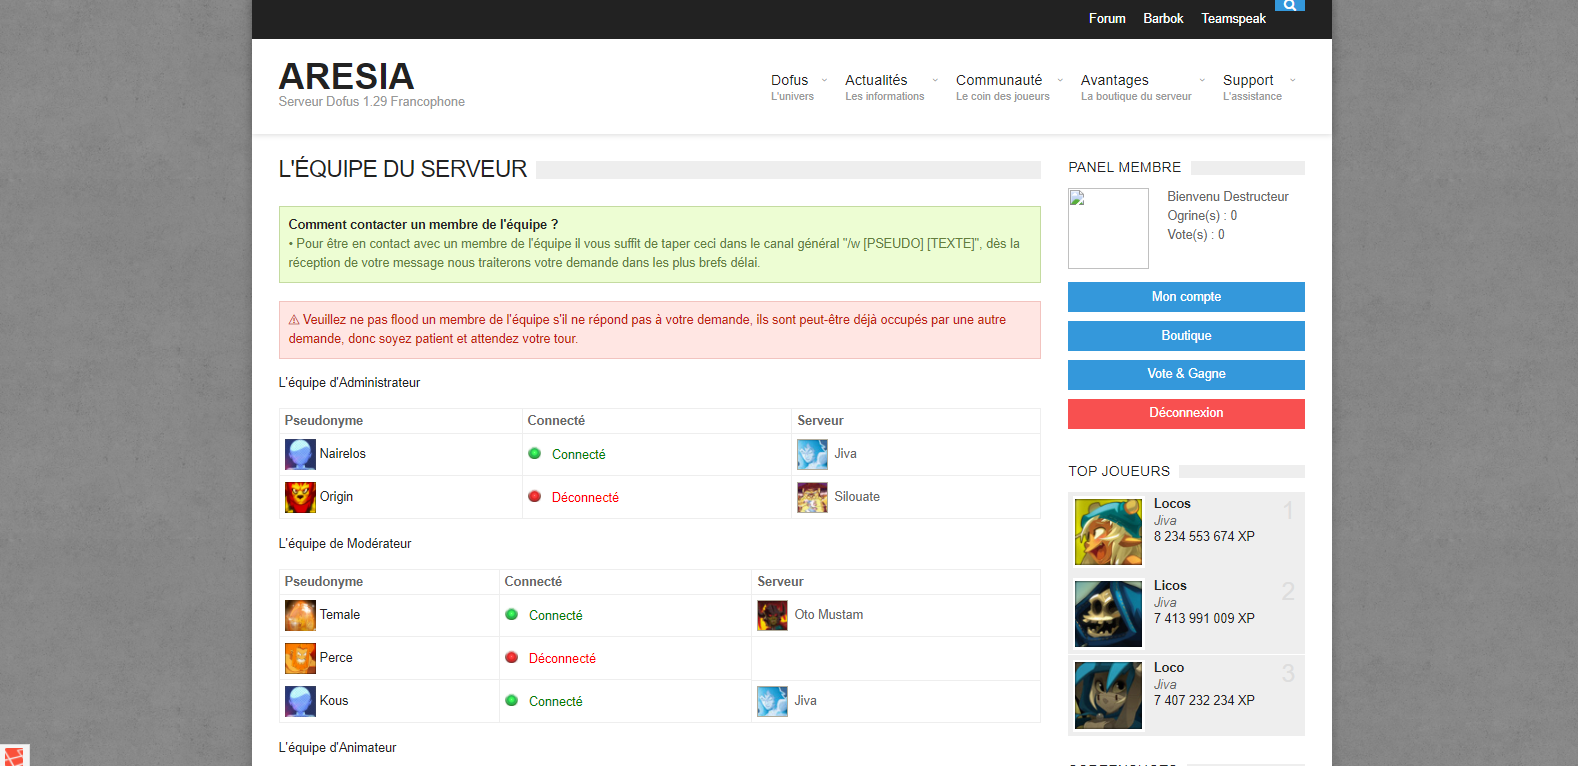Click Temale pseudonym text
This screenshot has width=1578, height=766.
340,615
